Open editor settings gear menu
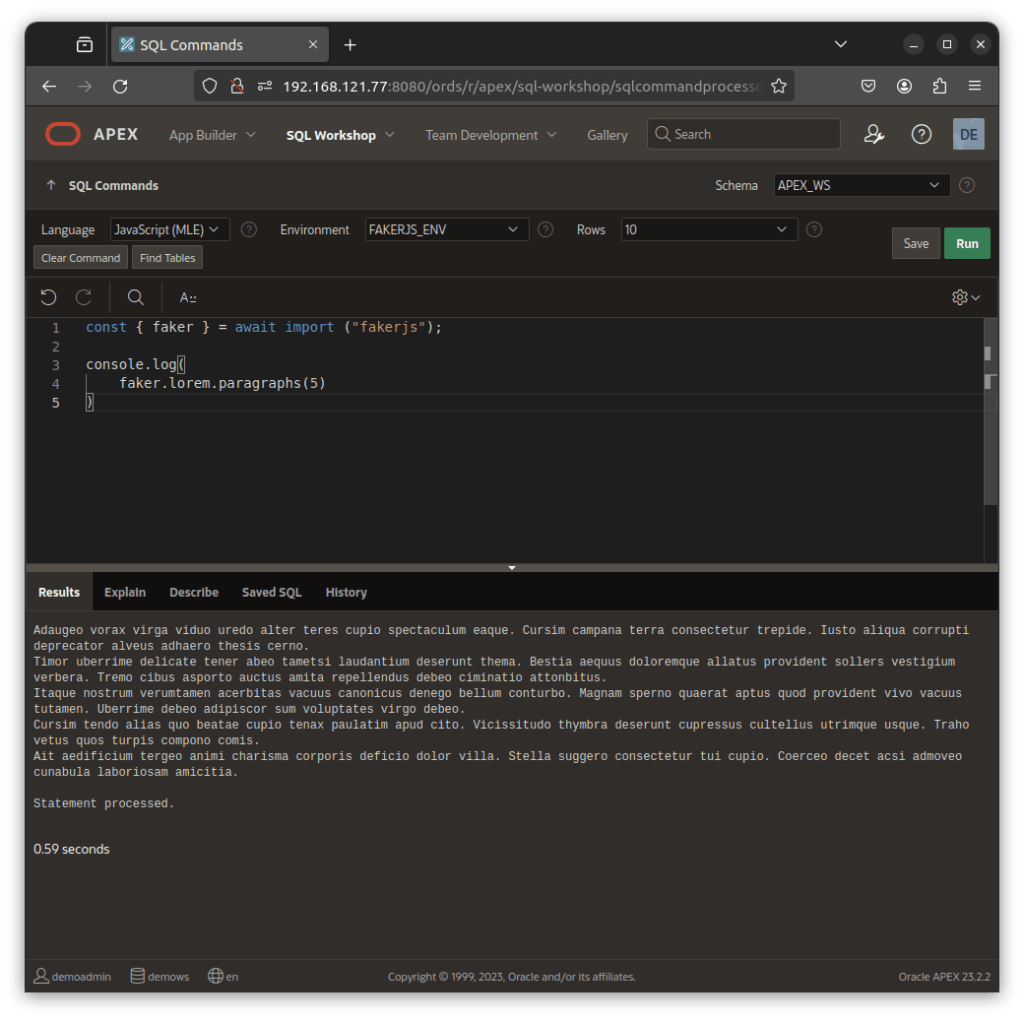Image resolution: width=1024 pixels, height=1020 pixels. pos(966,297)
